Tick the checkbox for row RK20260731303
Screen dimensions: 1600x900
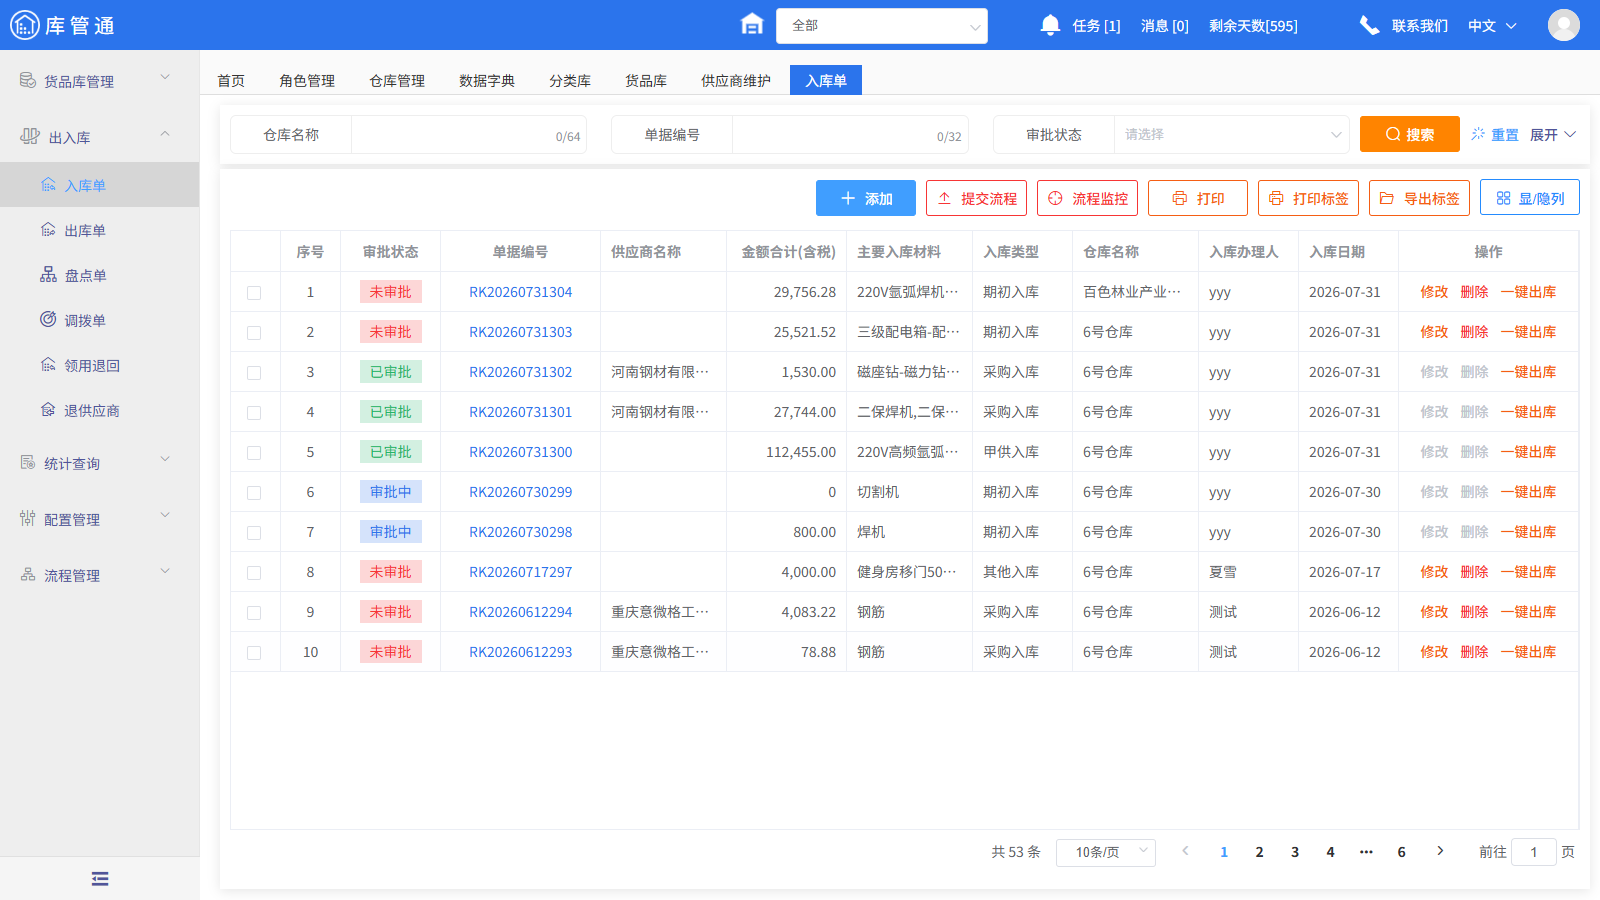[x=254, y=333]
